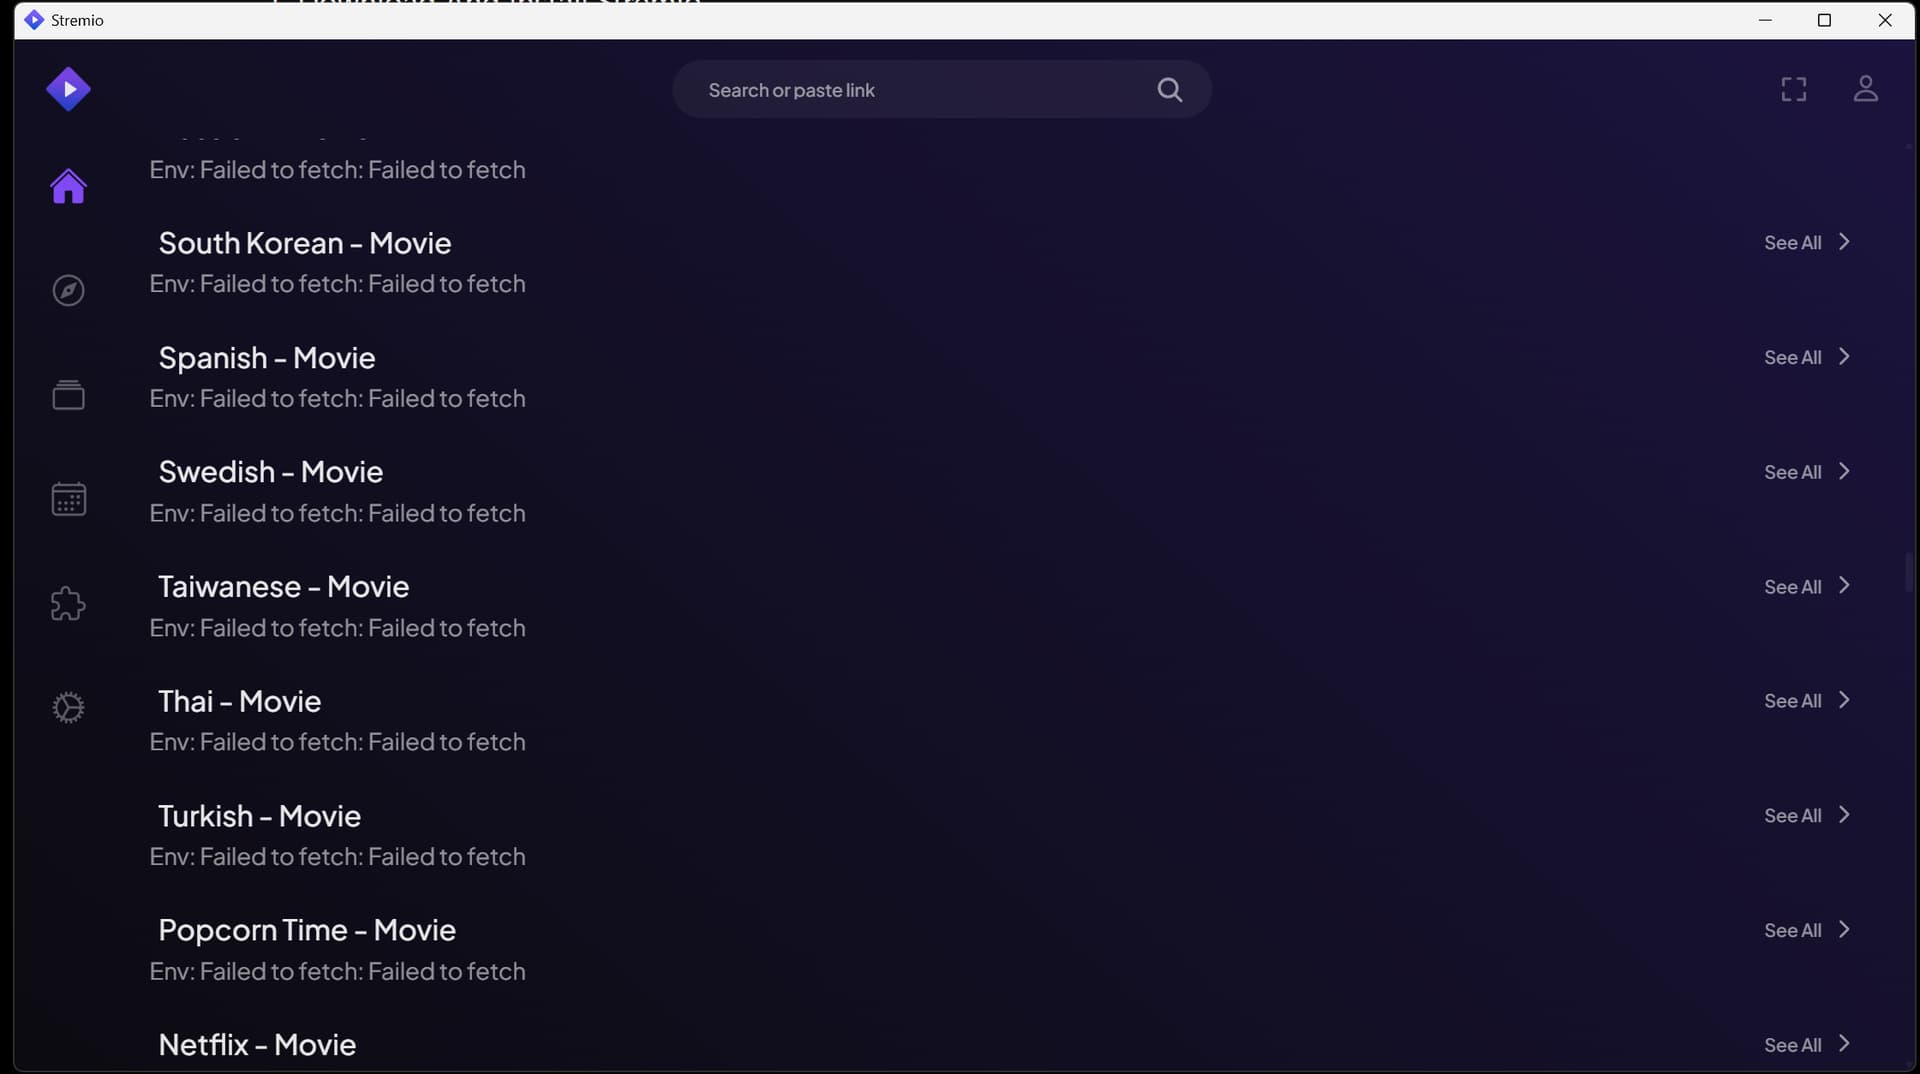1920x1074 pixels.
Task: Focus the Search or paste link field
Action: [x=920, y=90]
